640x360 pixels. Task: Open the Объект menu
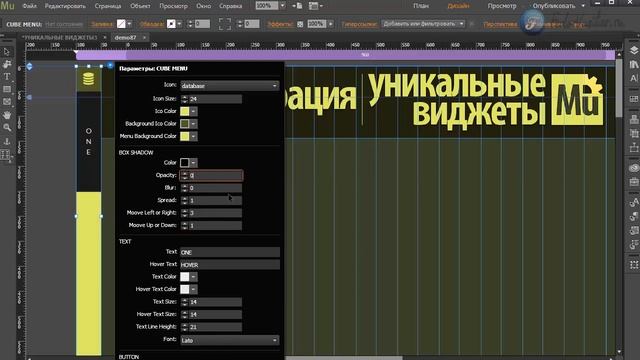[140, 6]
